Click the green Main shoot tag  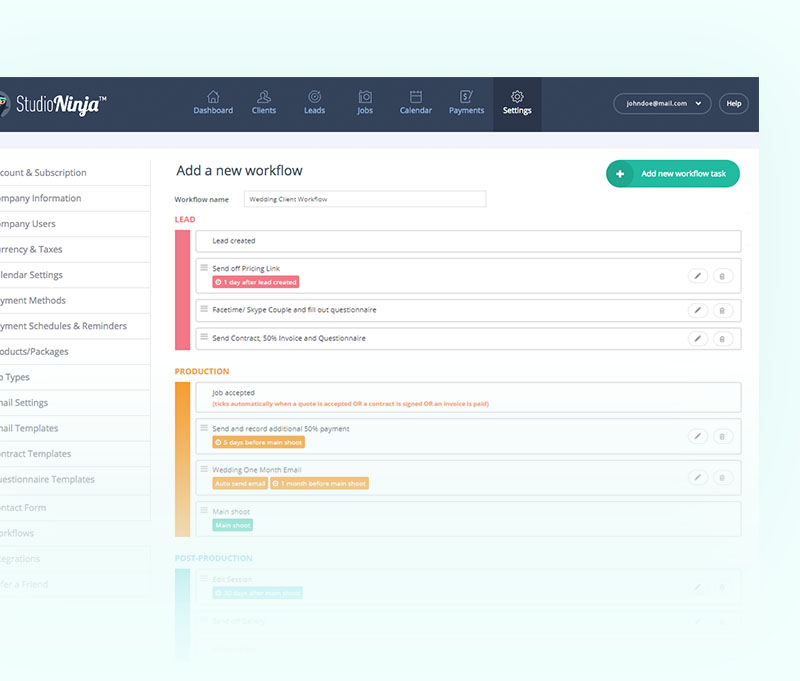click(x=233, y=525)
